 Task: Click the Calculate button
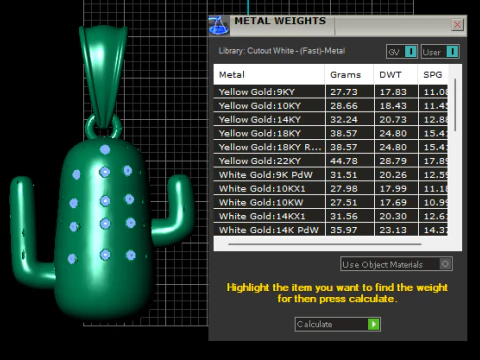point(338,324)
